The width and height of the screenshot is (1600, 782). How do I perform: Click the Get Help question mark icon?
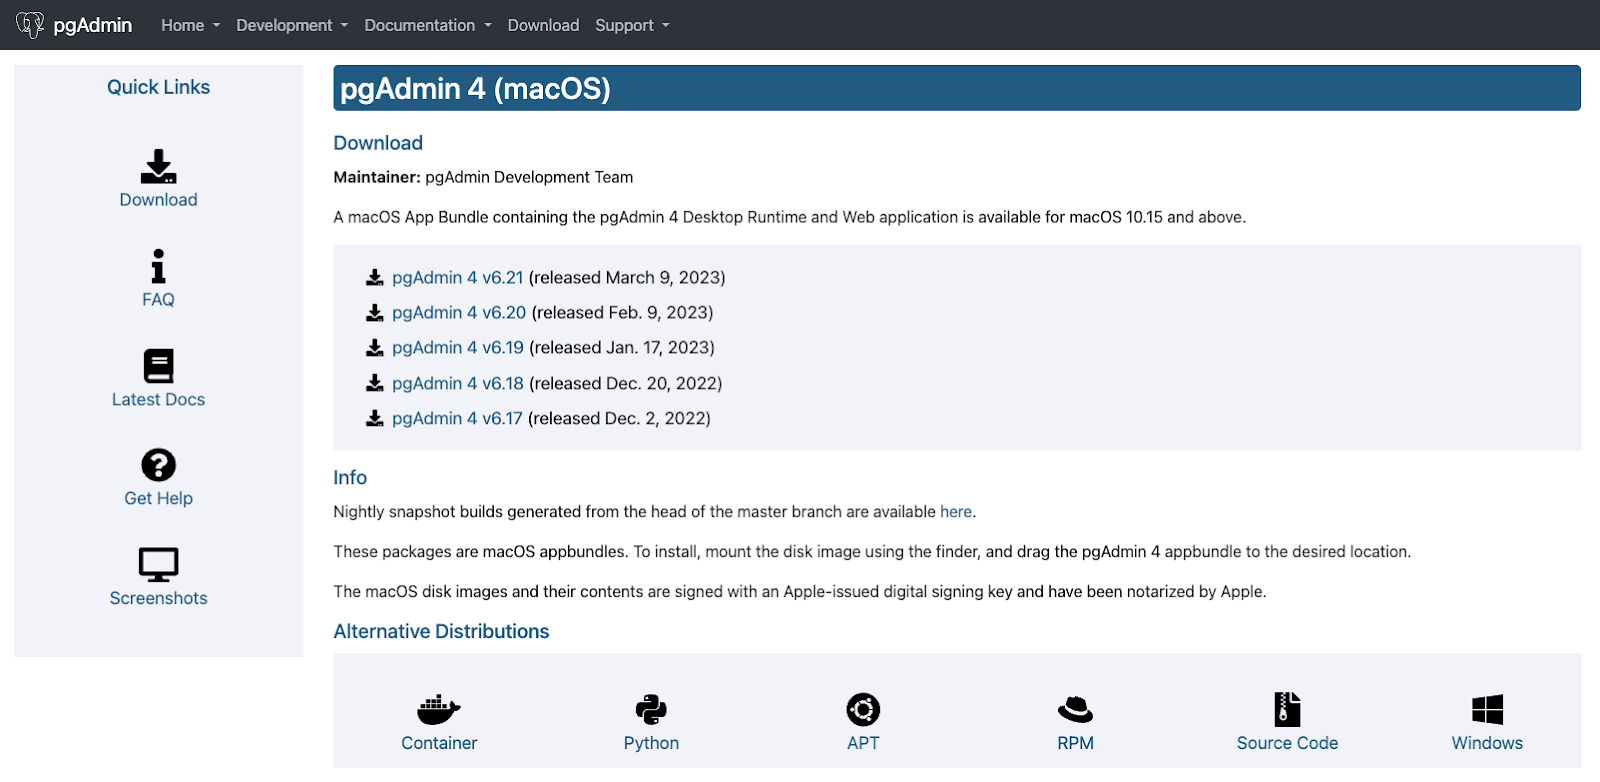[x=158, y=465]
